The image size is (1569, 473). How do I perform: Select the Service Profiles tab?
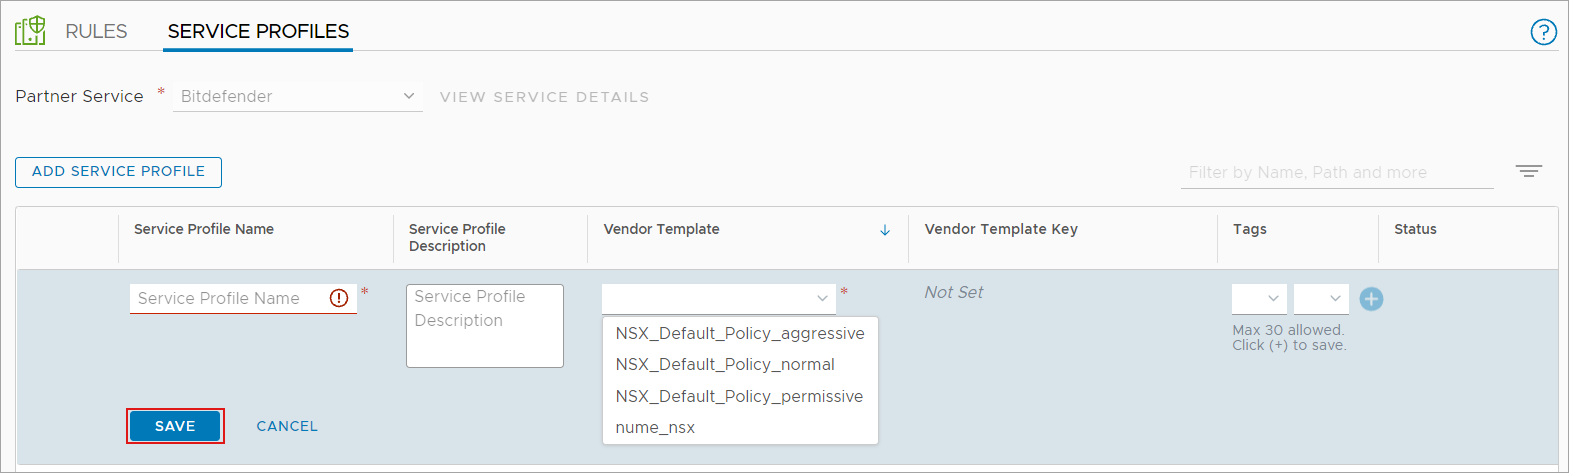point(258,31)
